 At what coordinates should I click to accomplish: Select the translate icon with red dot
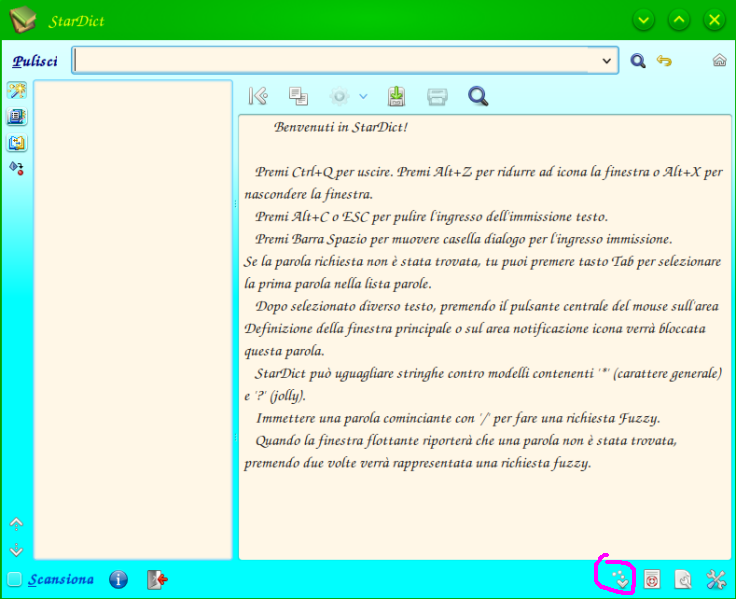[17, 168]
